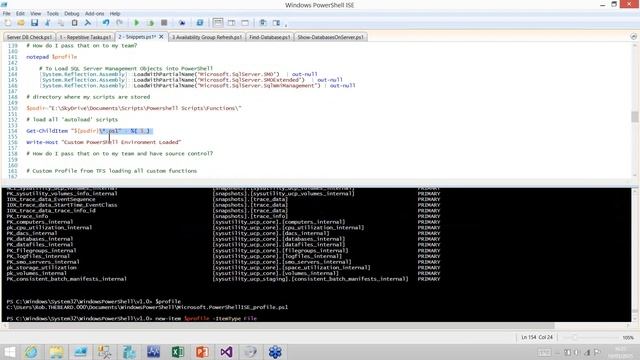The width and height of the screenshot is (640, 360).
Task: Open PowerPoint from the taskbar
Action: (202, 352)
